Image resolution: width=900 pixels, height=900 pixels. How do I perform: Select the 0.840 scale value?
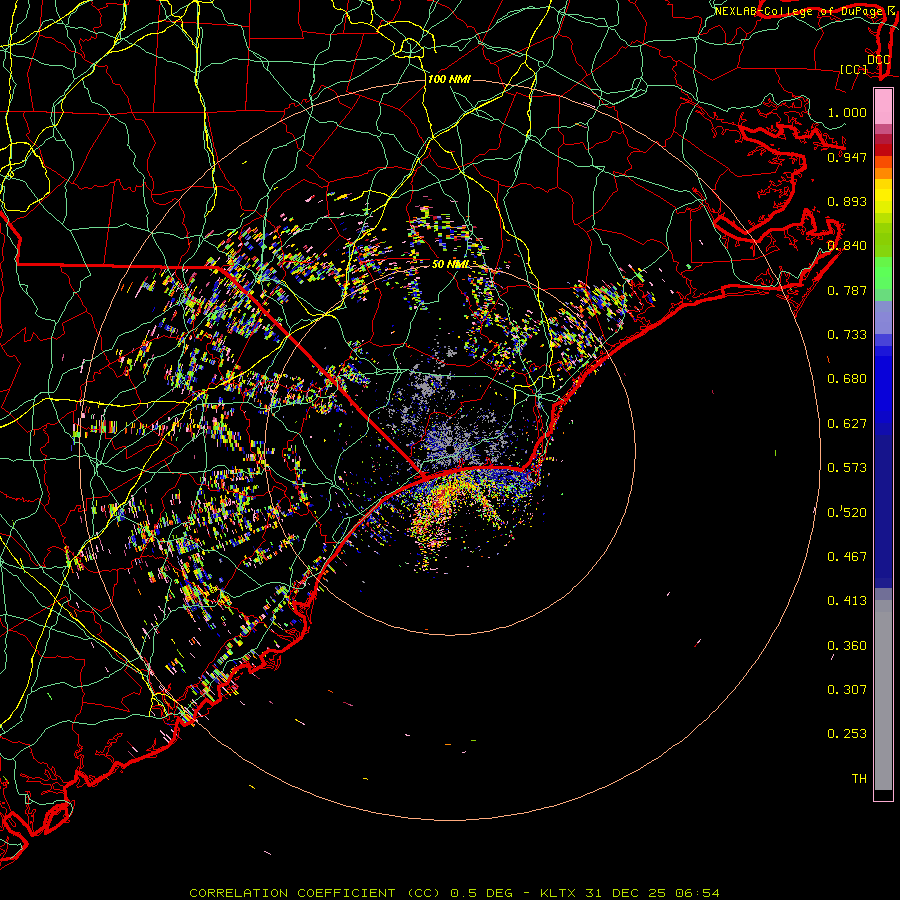(847, 246)
